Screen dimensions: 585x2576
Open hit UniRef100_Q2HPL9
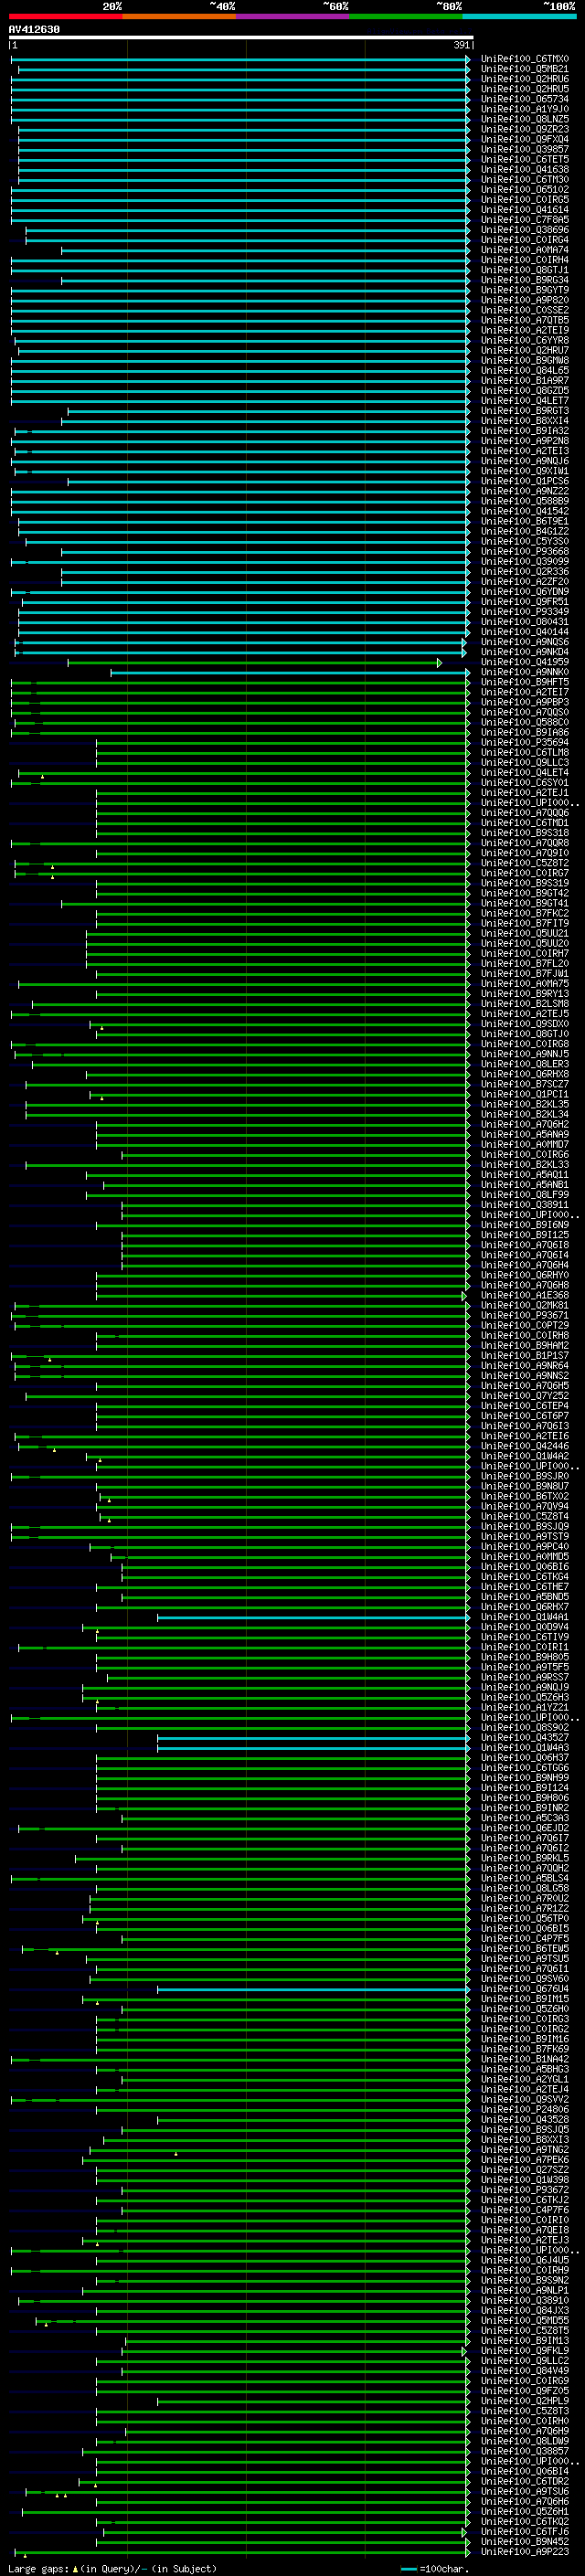[525, 2402]
